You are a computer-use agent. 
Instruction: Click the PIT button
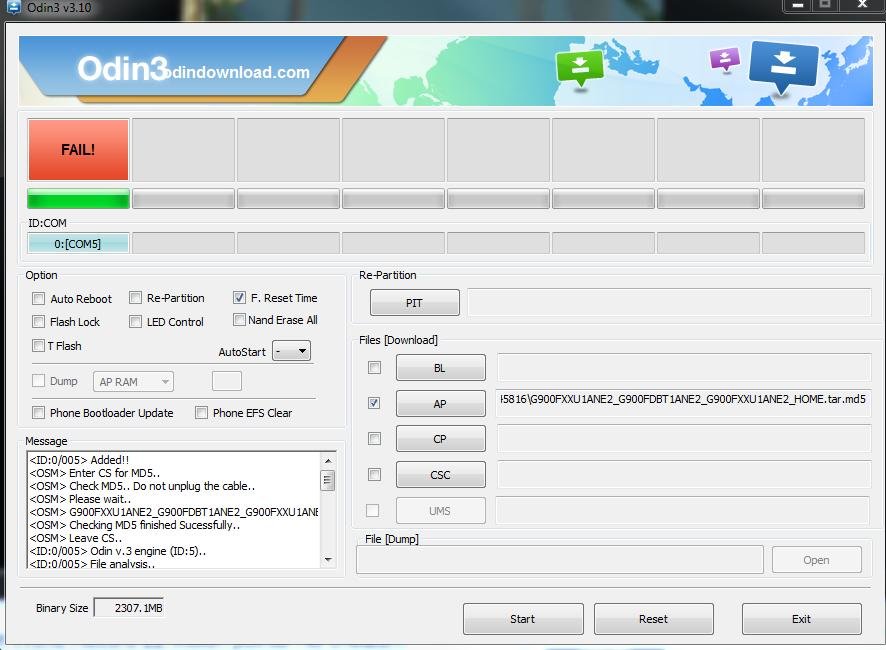(415, 303)
